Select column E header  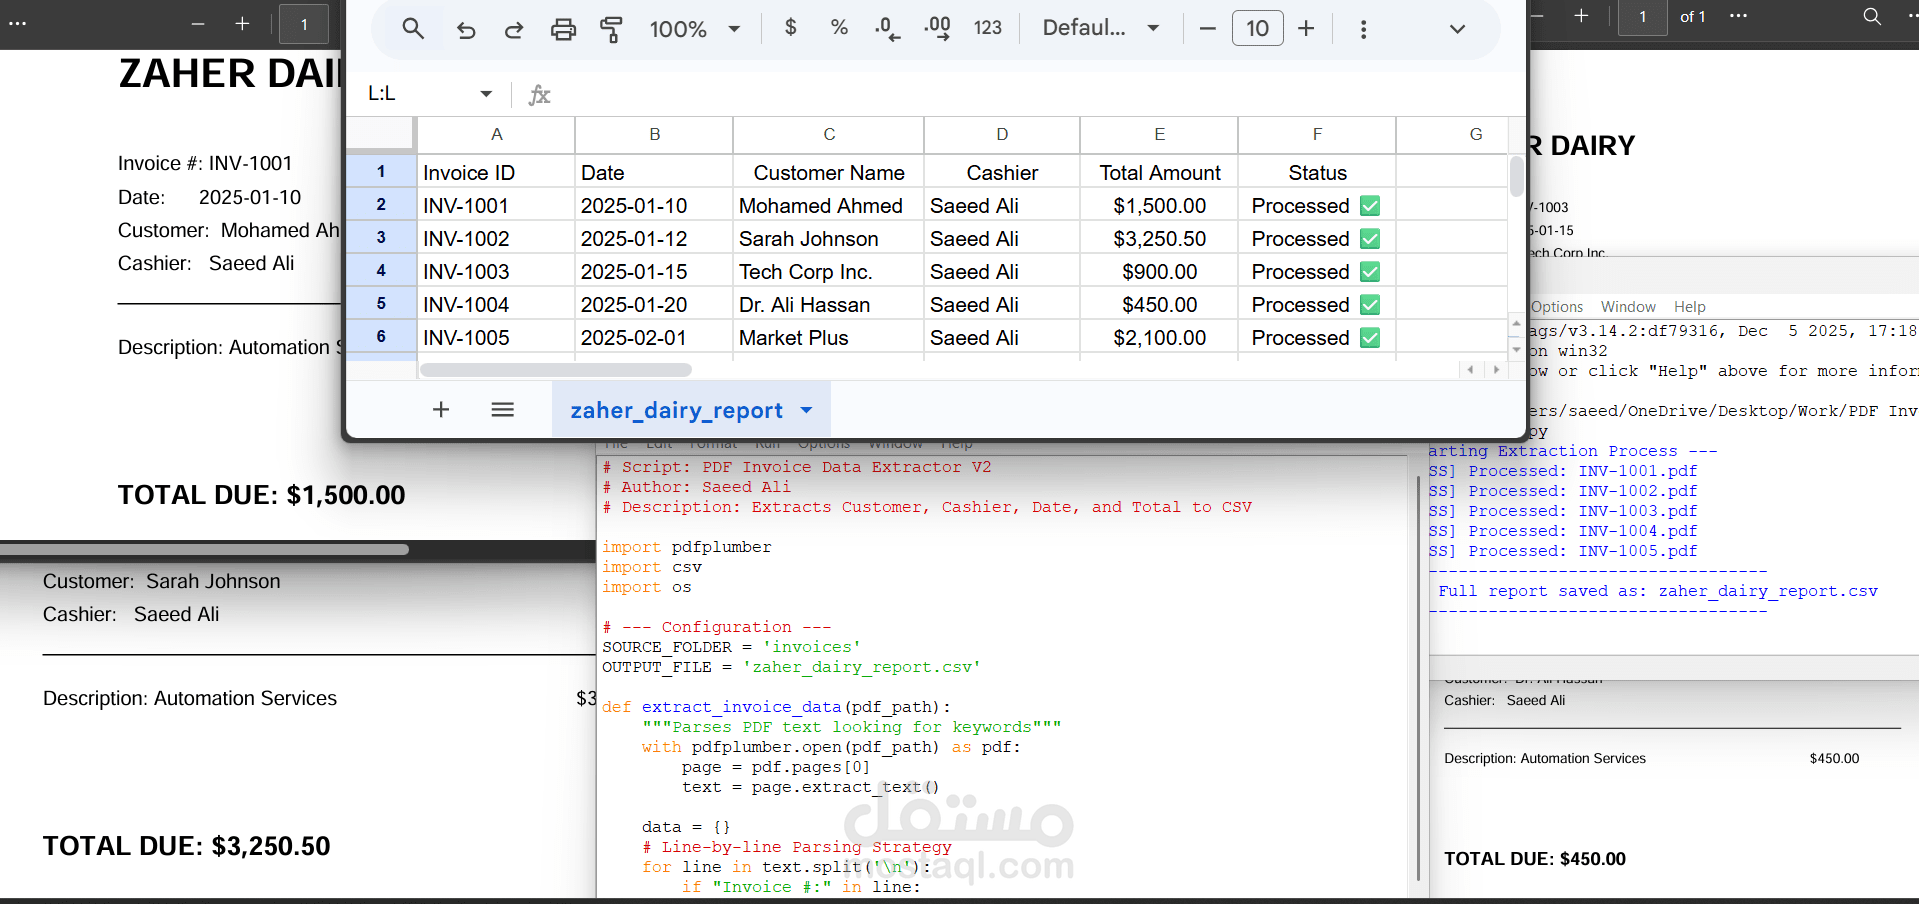click(1159, 134)
